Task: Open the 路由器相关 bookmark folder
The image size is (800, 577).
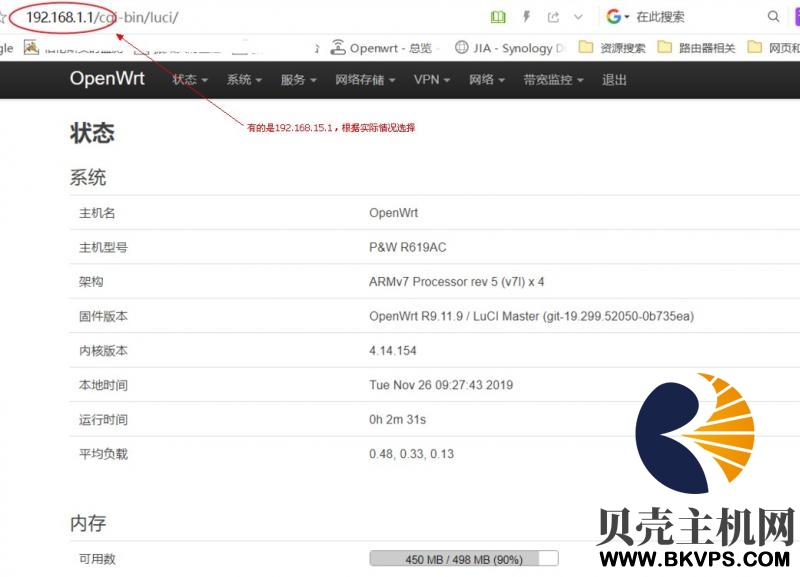Action: coord(696,48)
